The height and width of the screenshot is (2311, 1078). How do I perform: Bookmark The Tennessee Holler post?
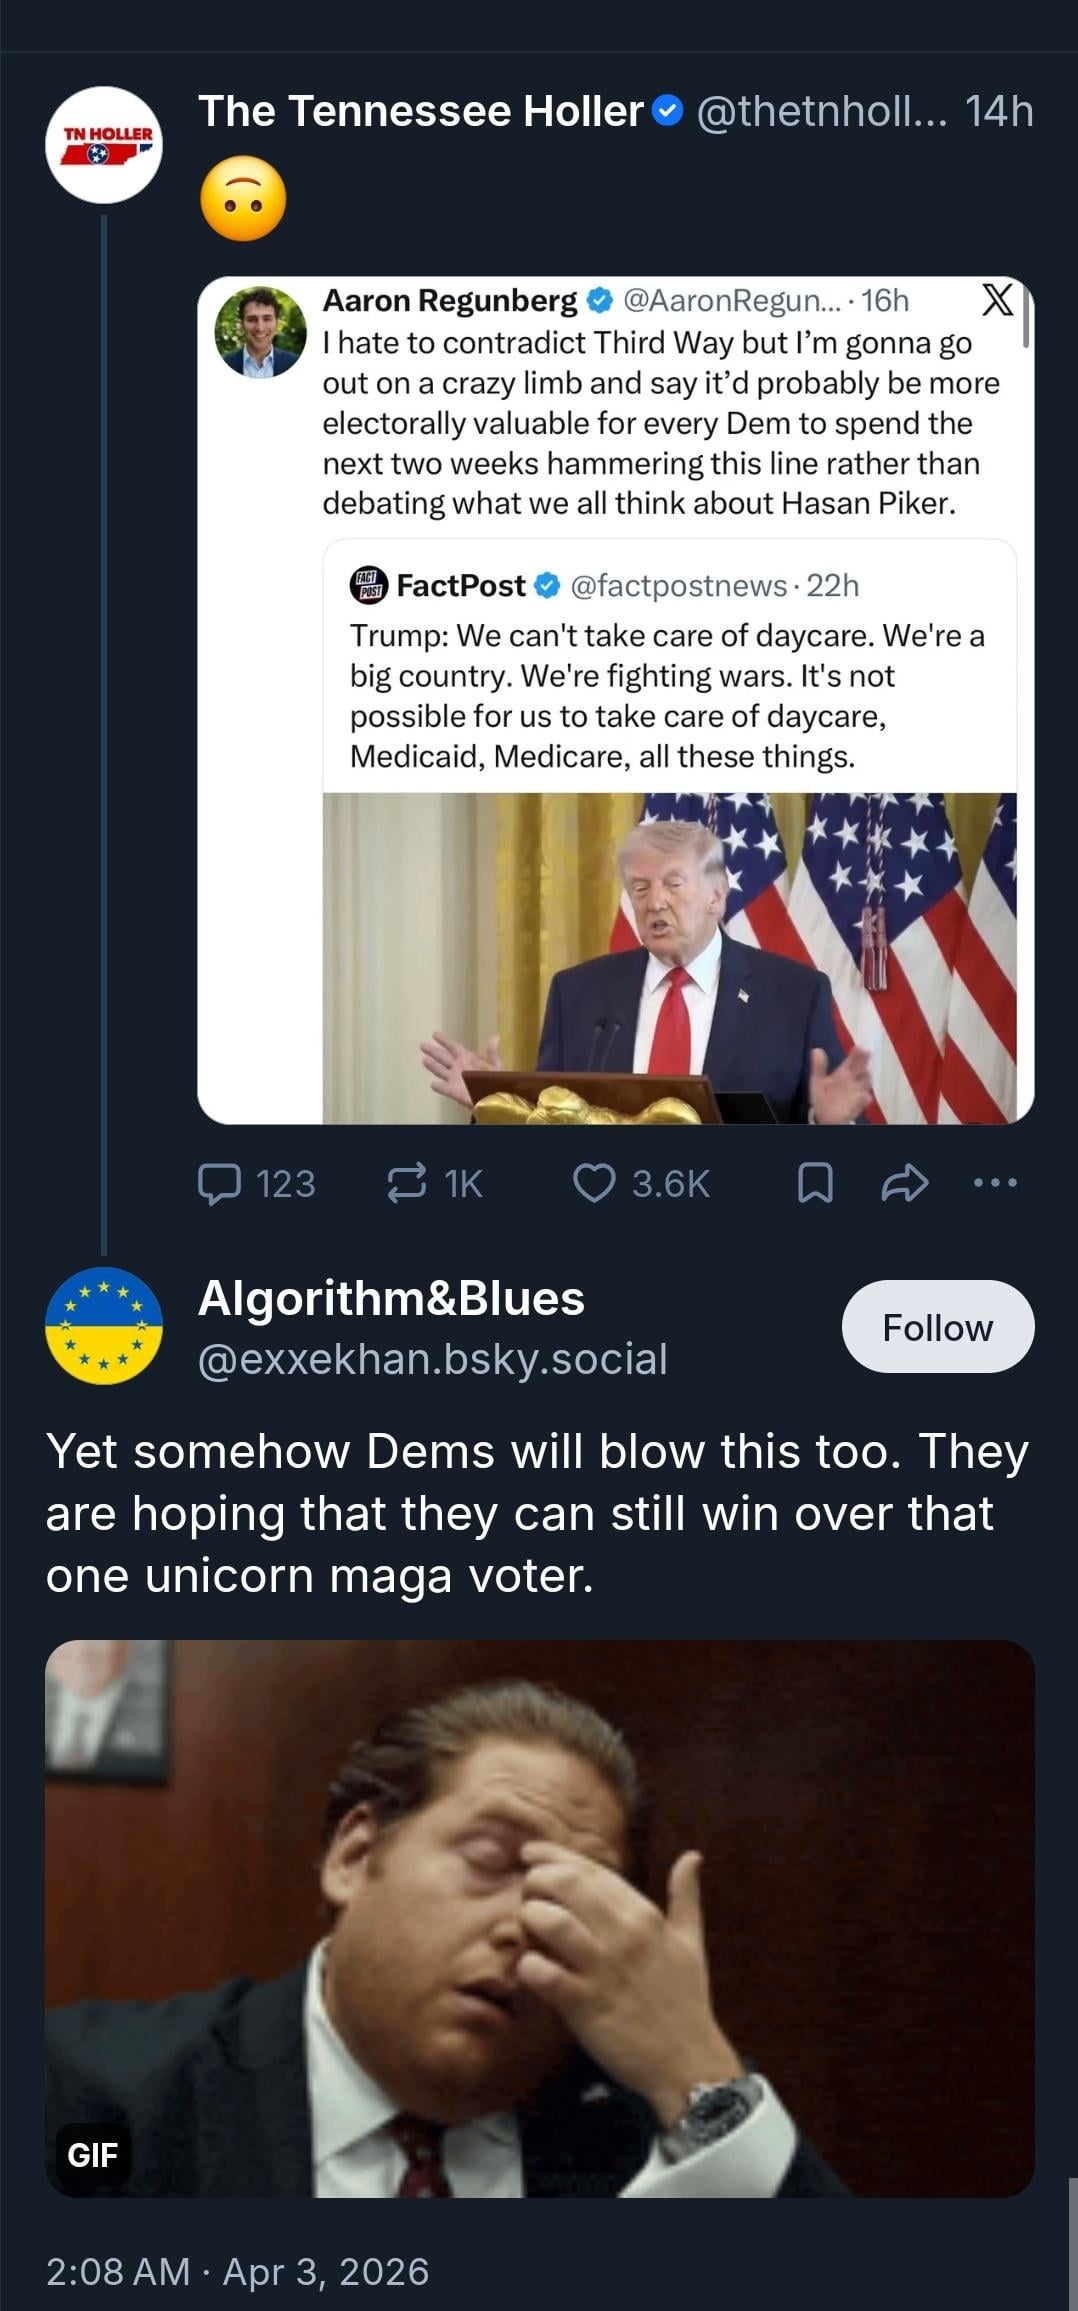pyautogui.click(x=815, y=1183)
